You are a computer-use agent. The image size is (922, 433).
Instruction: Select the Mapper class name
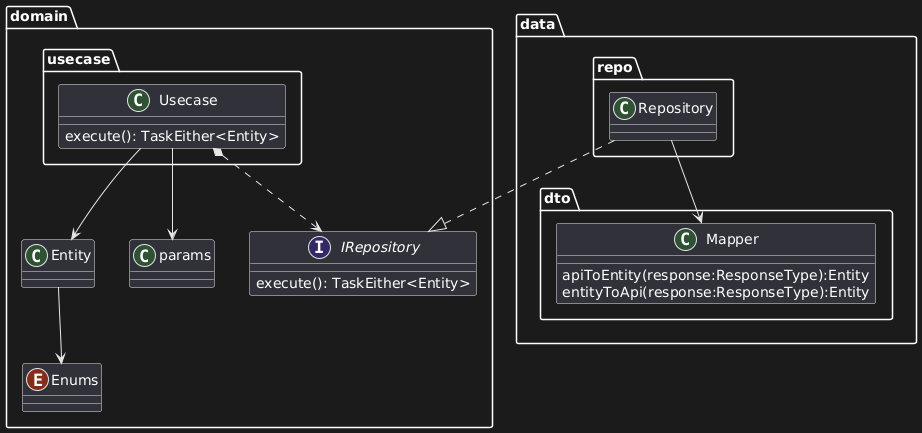(732, 239)
